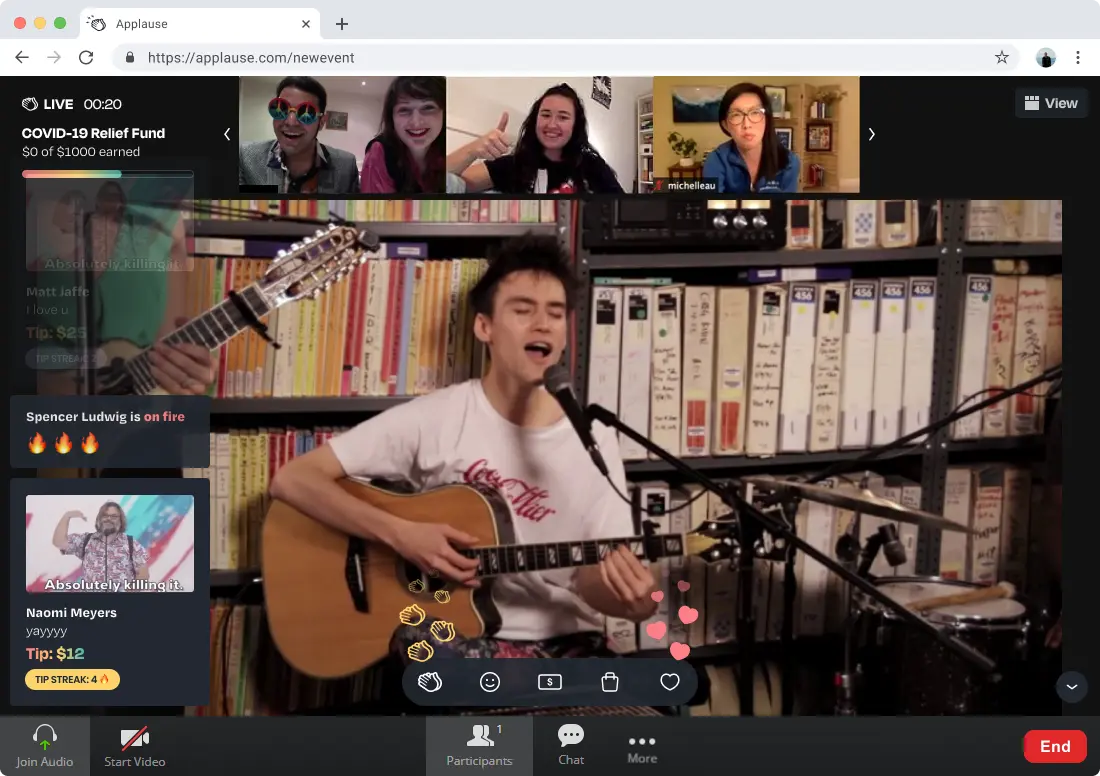Viewport: 1100px width, 776px height.
Task: Click the dollar tip icon
Action: [x=549, y=682]
